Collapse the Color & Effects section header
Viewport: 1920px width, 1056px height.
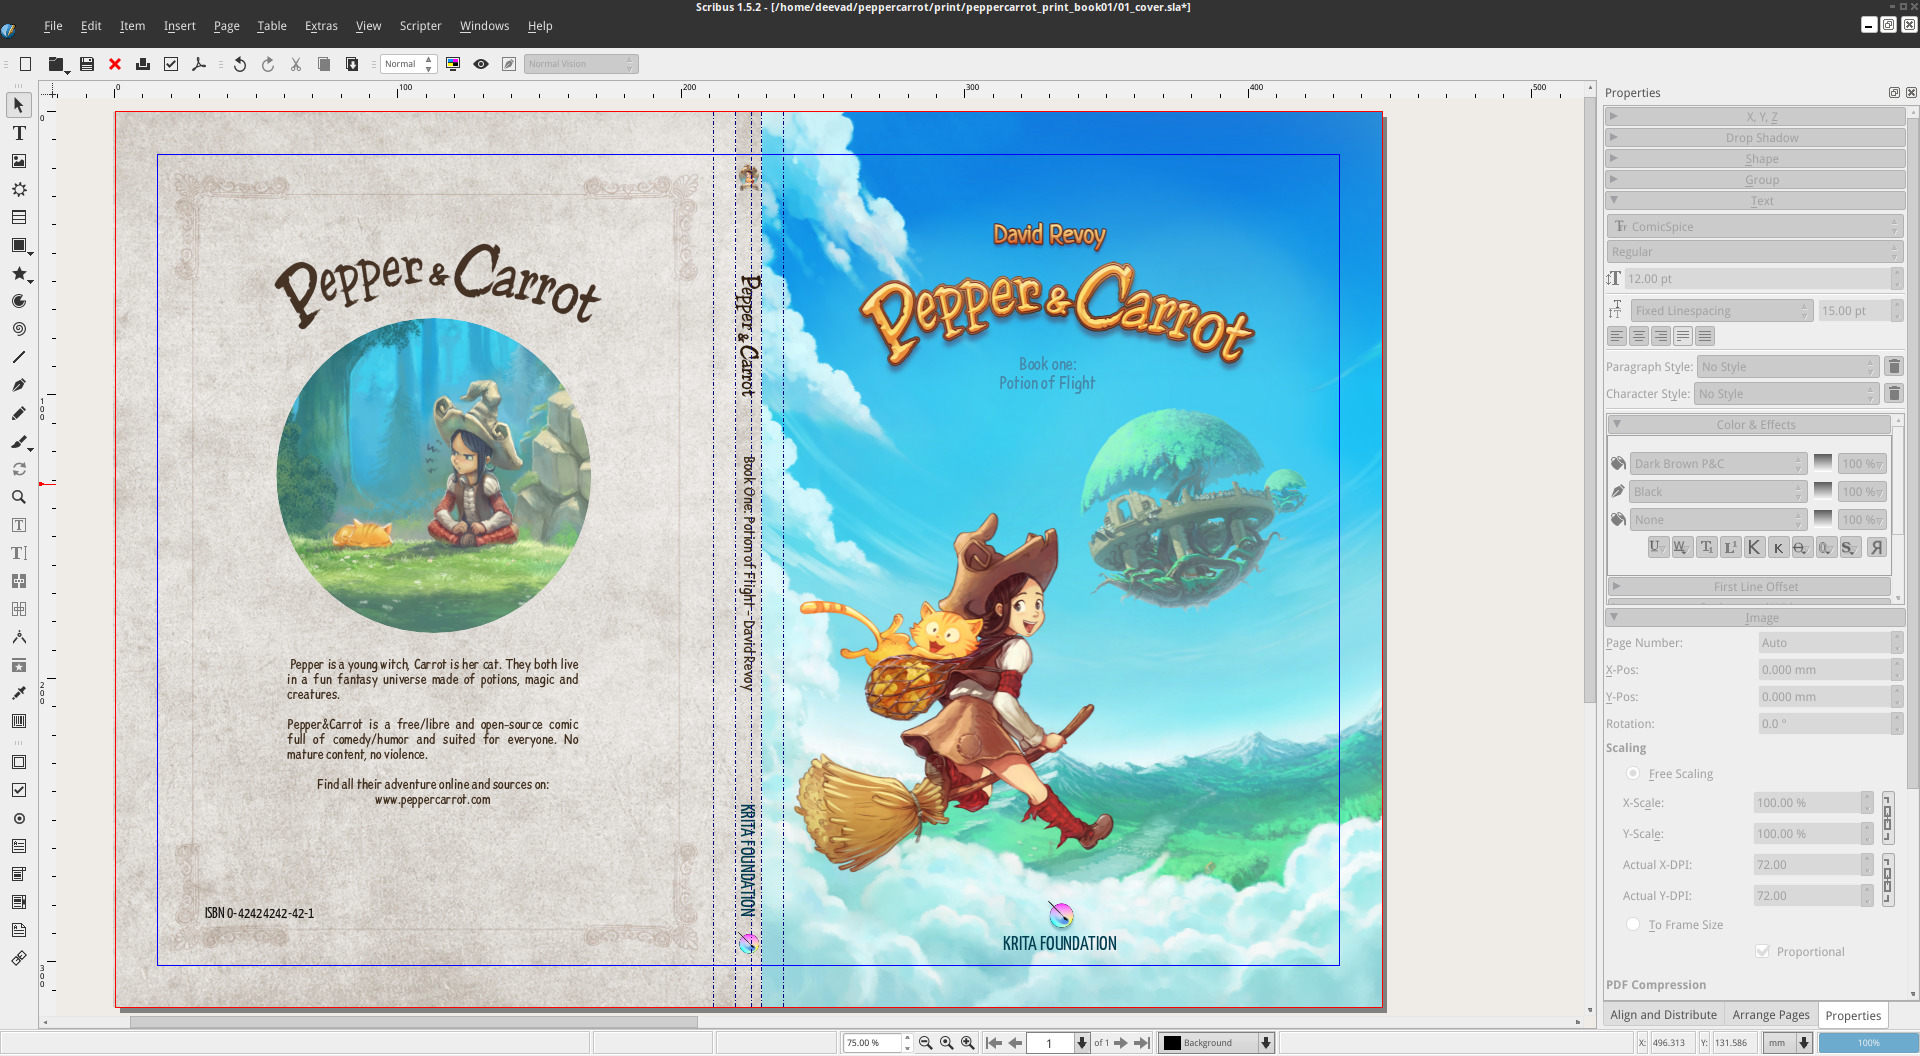coord(1749,425)
